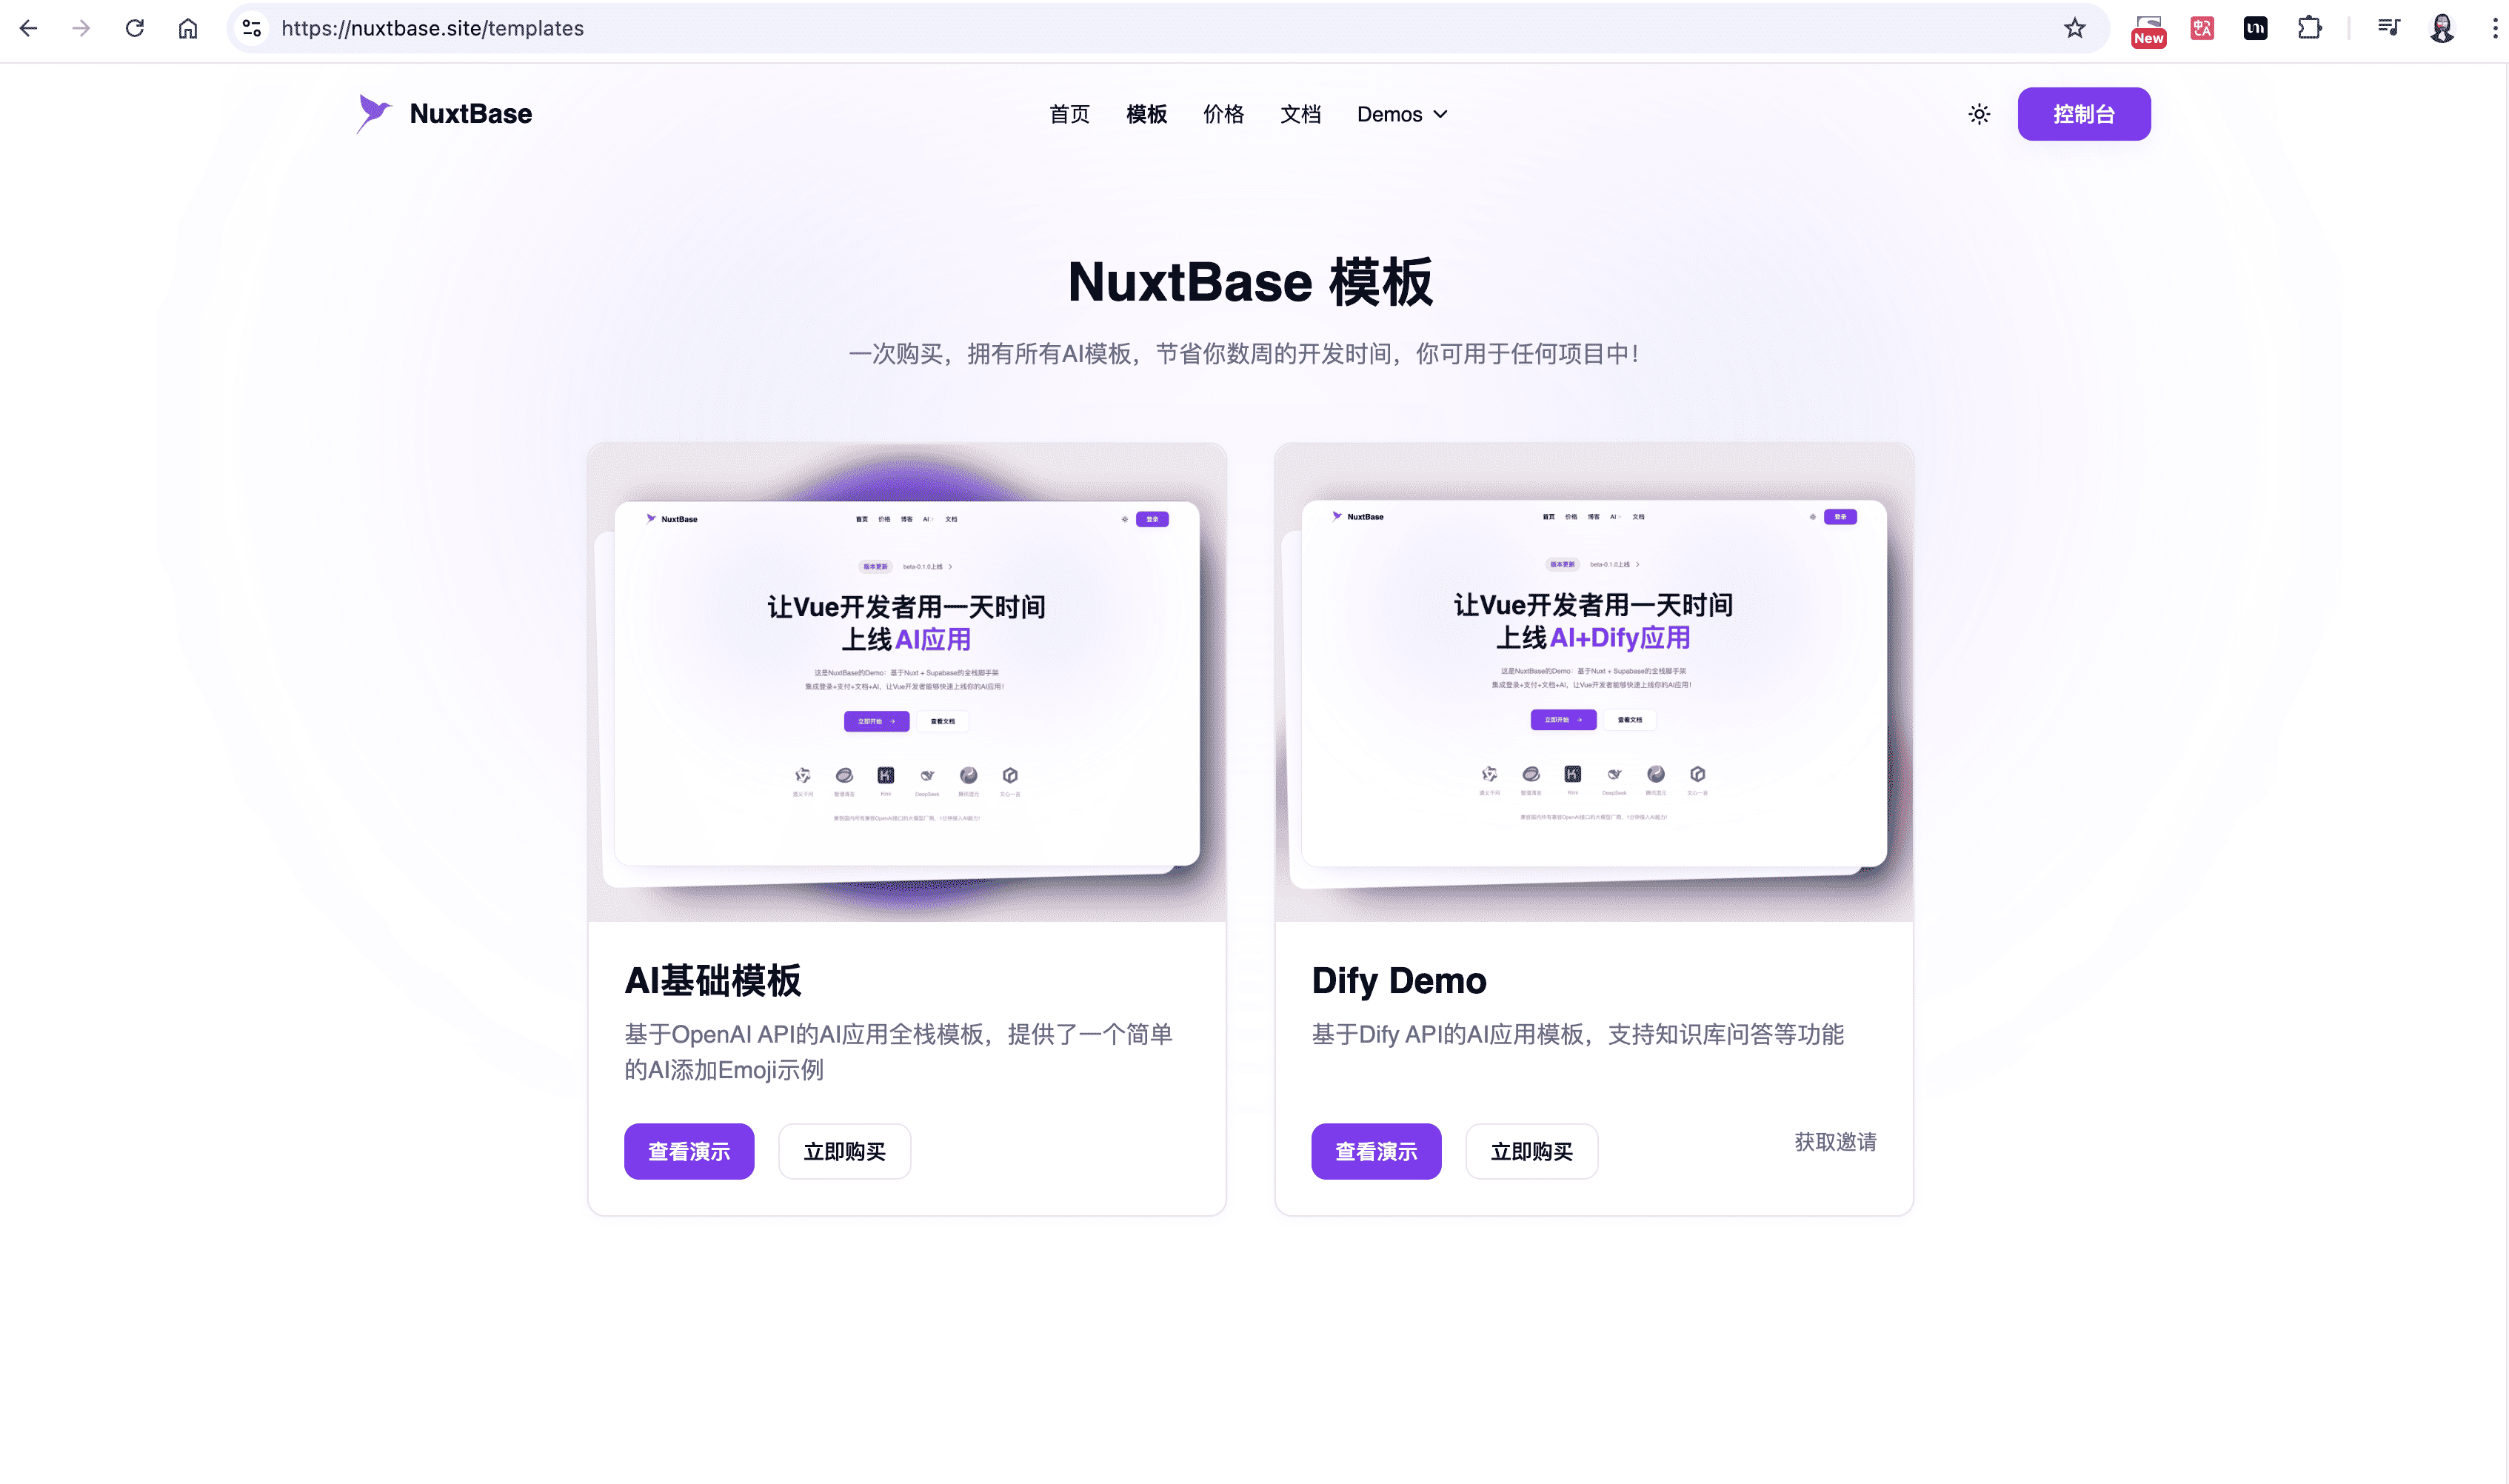
Task: Click 查看演示 for AI基础模板
Action: (689, 1151)
